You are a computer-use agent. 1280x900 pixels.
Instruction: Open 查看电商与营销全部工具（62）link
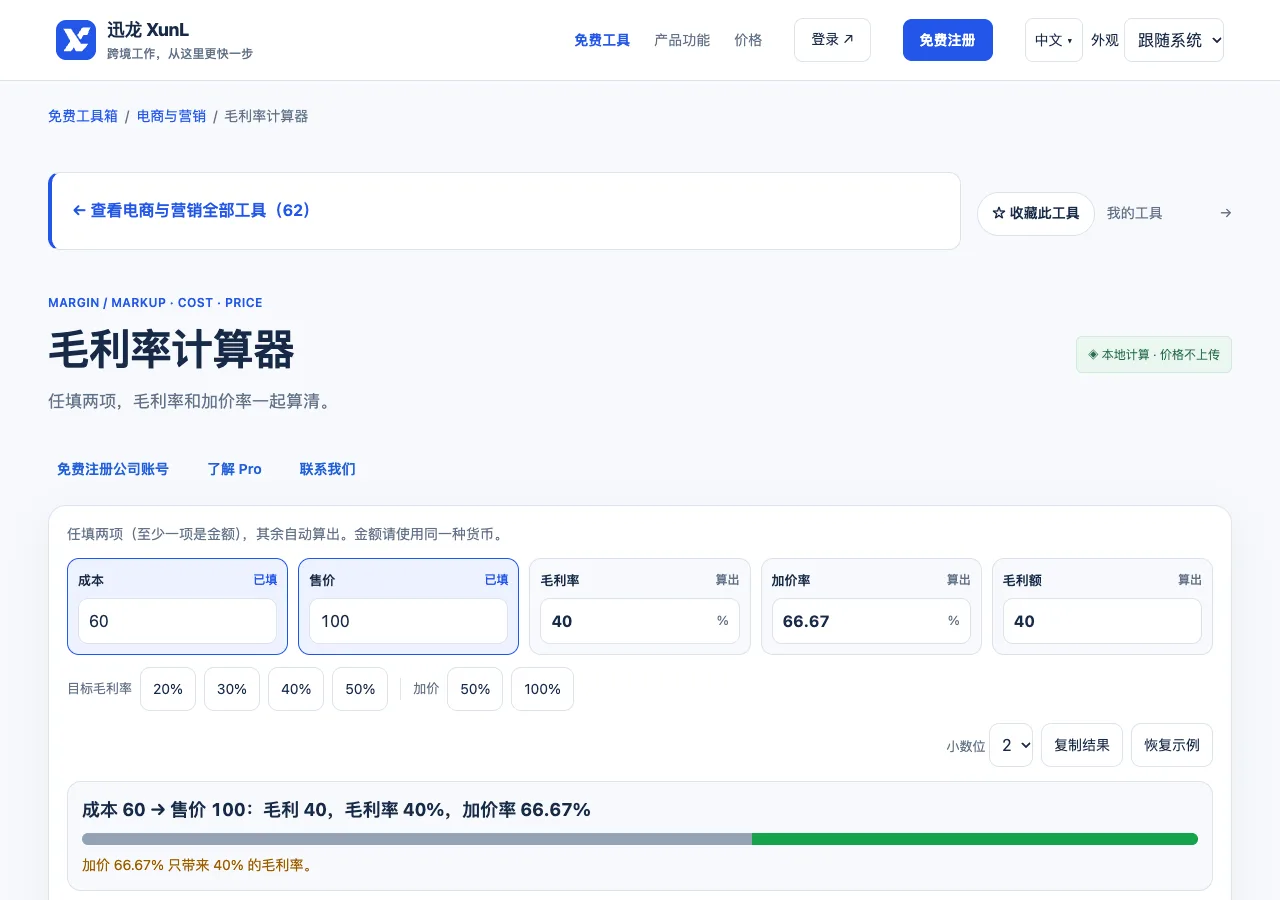192,211
